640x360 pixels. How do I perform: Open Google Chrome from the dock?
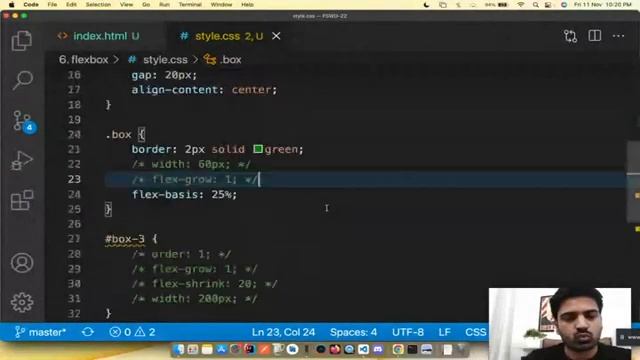coord(398,349)
